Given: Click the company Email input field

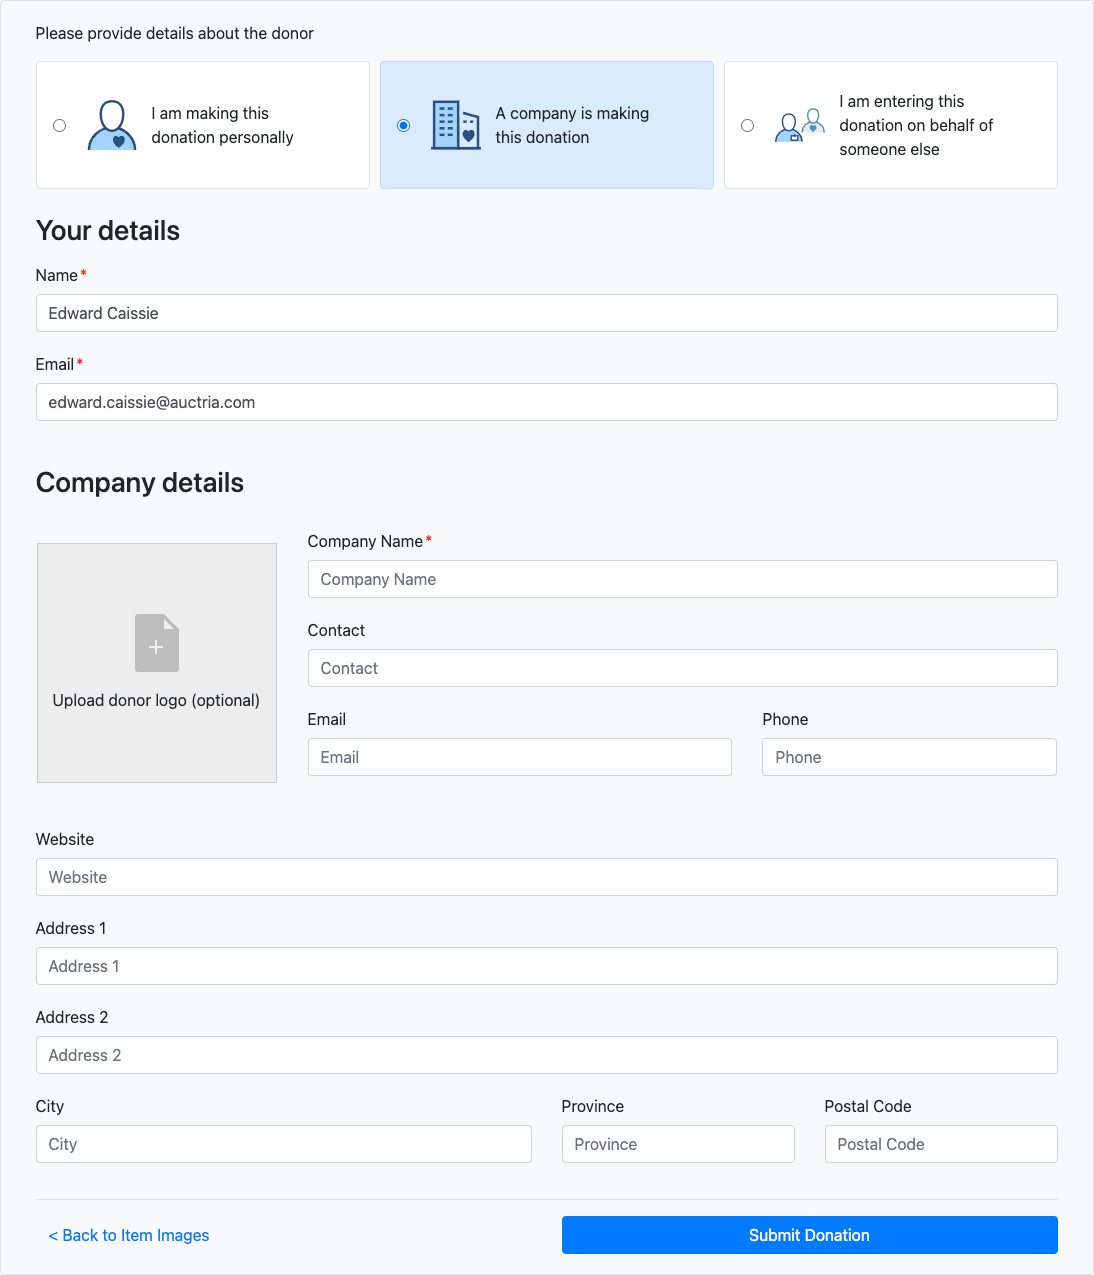Looking at the screenshot, I should click(x=519, y=758).
